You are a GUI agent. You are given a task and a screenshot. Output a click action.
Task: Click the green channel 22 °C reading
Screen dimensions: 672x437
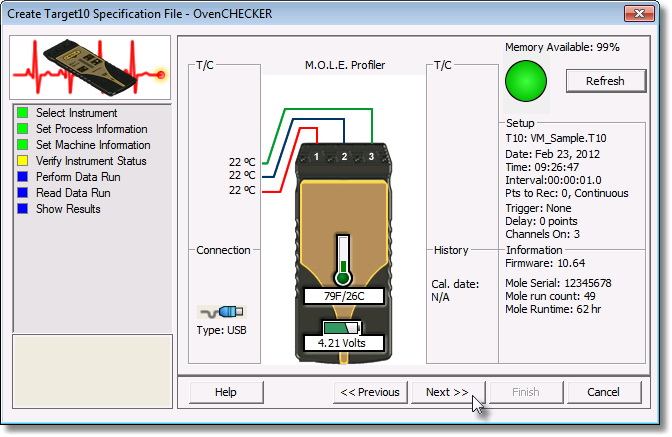[x=242, y=162]
